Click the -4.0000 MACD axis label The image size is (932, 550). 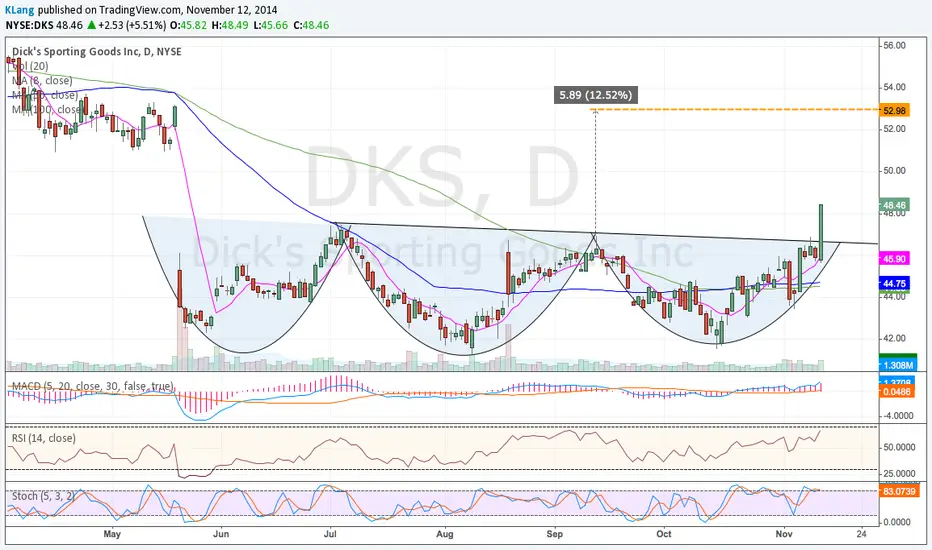pyautogui.click(x=898, y=416)
